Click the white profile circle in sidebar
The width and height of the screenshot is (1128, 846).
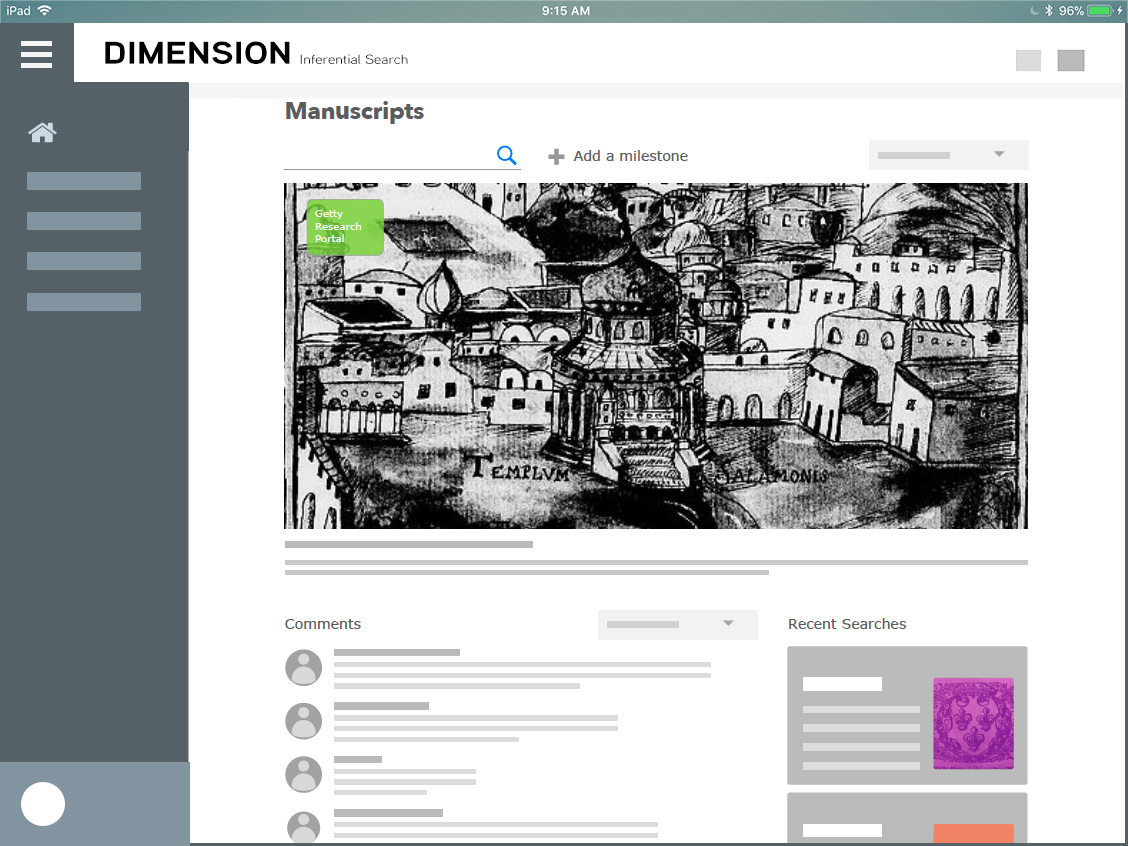[43, 804]
